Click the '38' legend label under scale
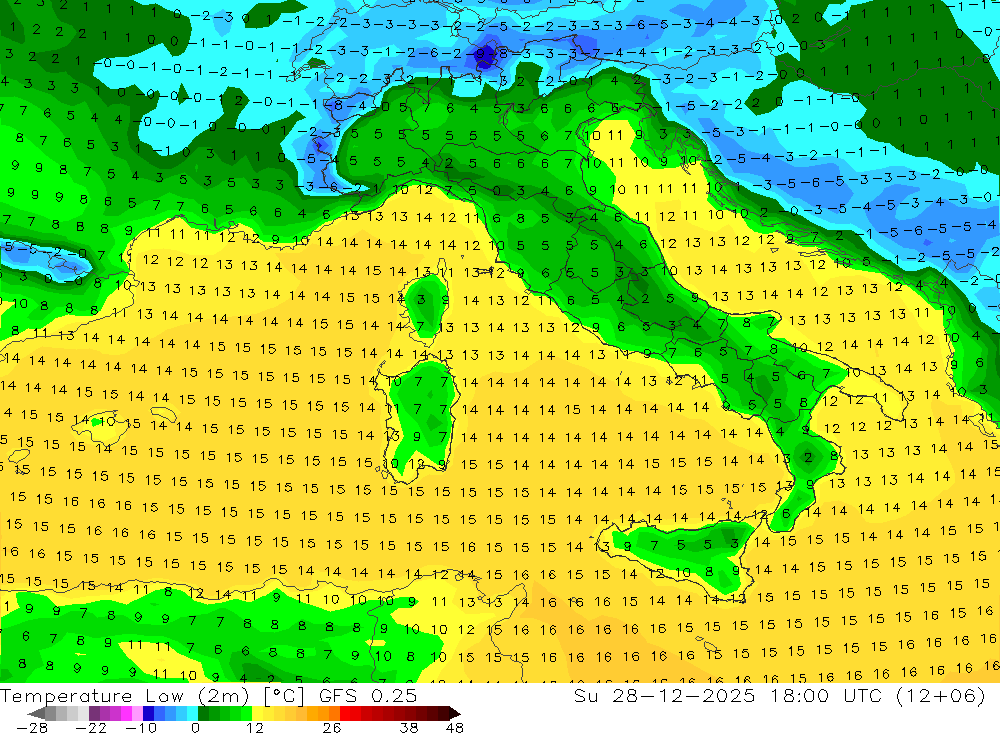 pyautogui.click(x=409, y=727)
